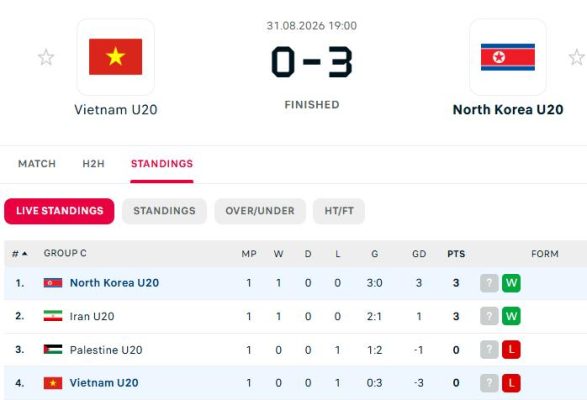Favorite Vietnam U20 with the left star

46,57
